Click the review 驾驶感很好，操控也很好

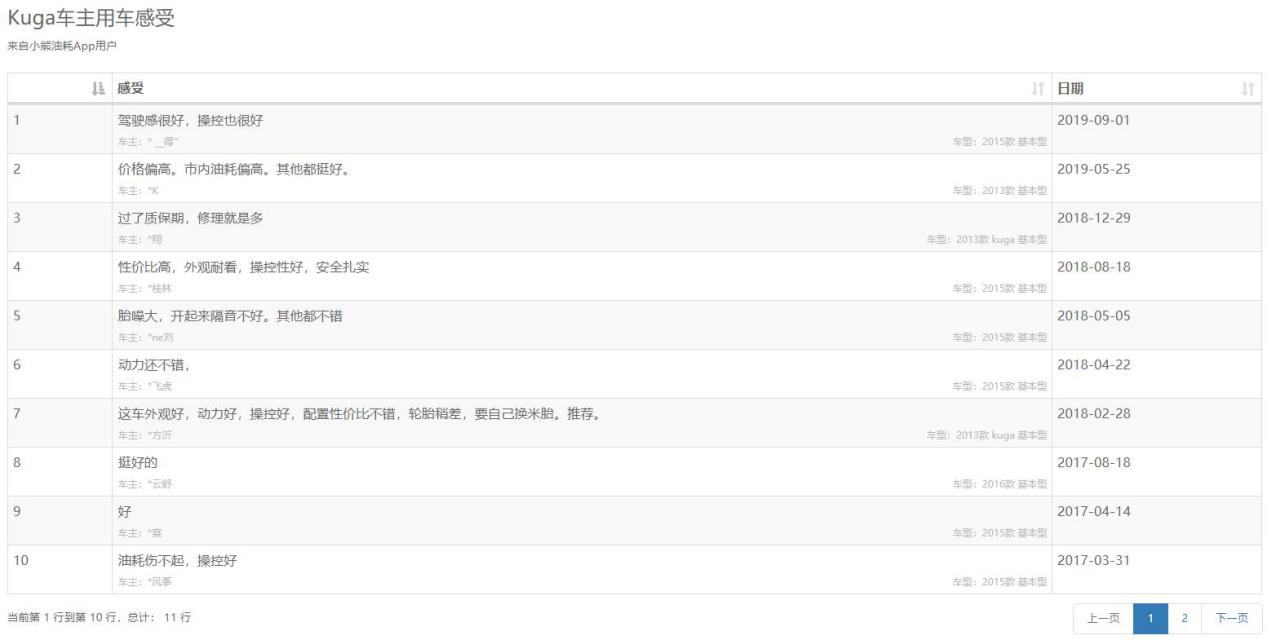pos(190,121)
